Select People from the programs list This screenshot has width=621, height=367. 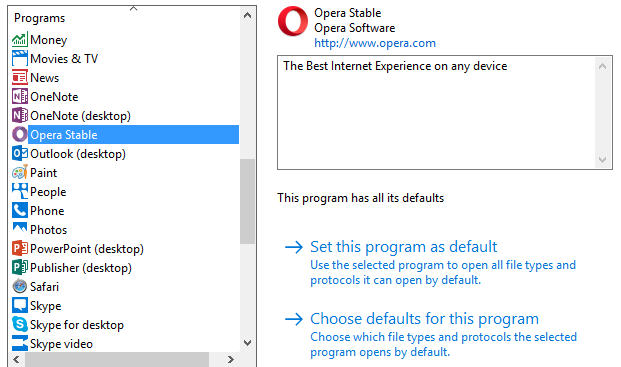[48, 192]
